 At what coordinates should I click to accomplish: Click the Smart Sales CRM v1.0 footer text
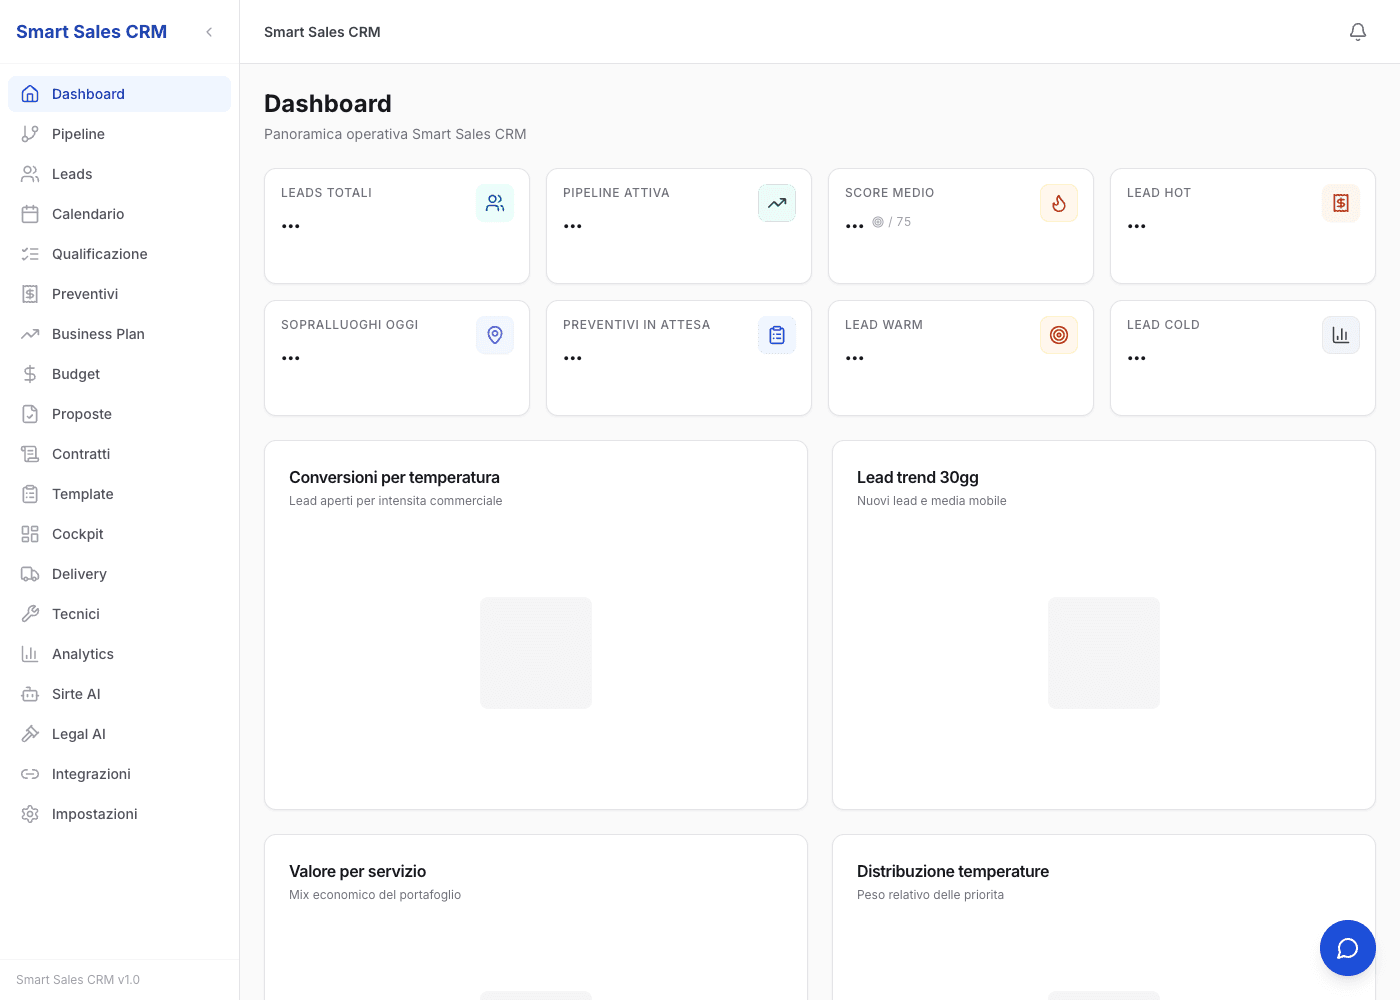(78, 980)
